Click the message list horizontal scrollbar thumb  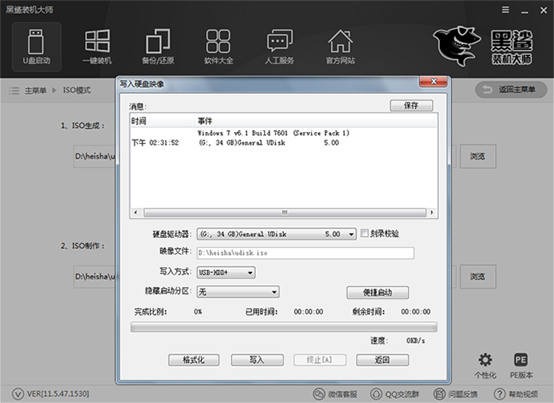pos(285,212)
